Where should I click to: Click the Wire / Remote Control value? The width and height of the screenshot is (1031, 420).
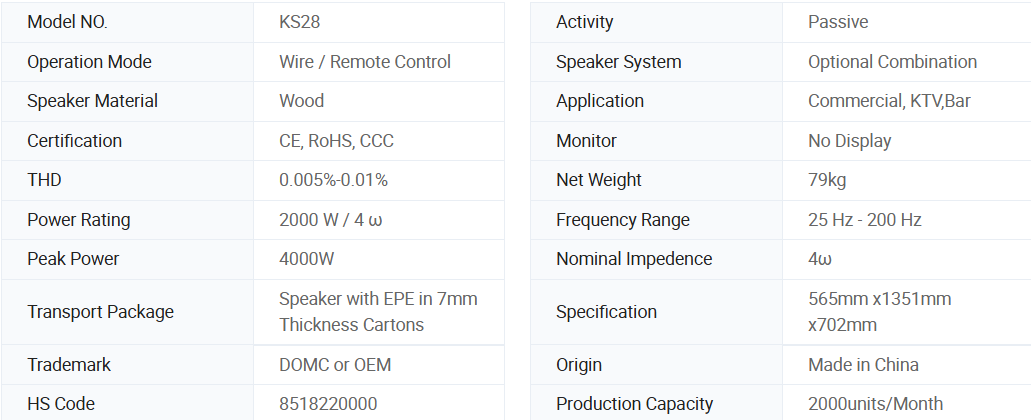tap(365, 62)
